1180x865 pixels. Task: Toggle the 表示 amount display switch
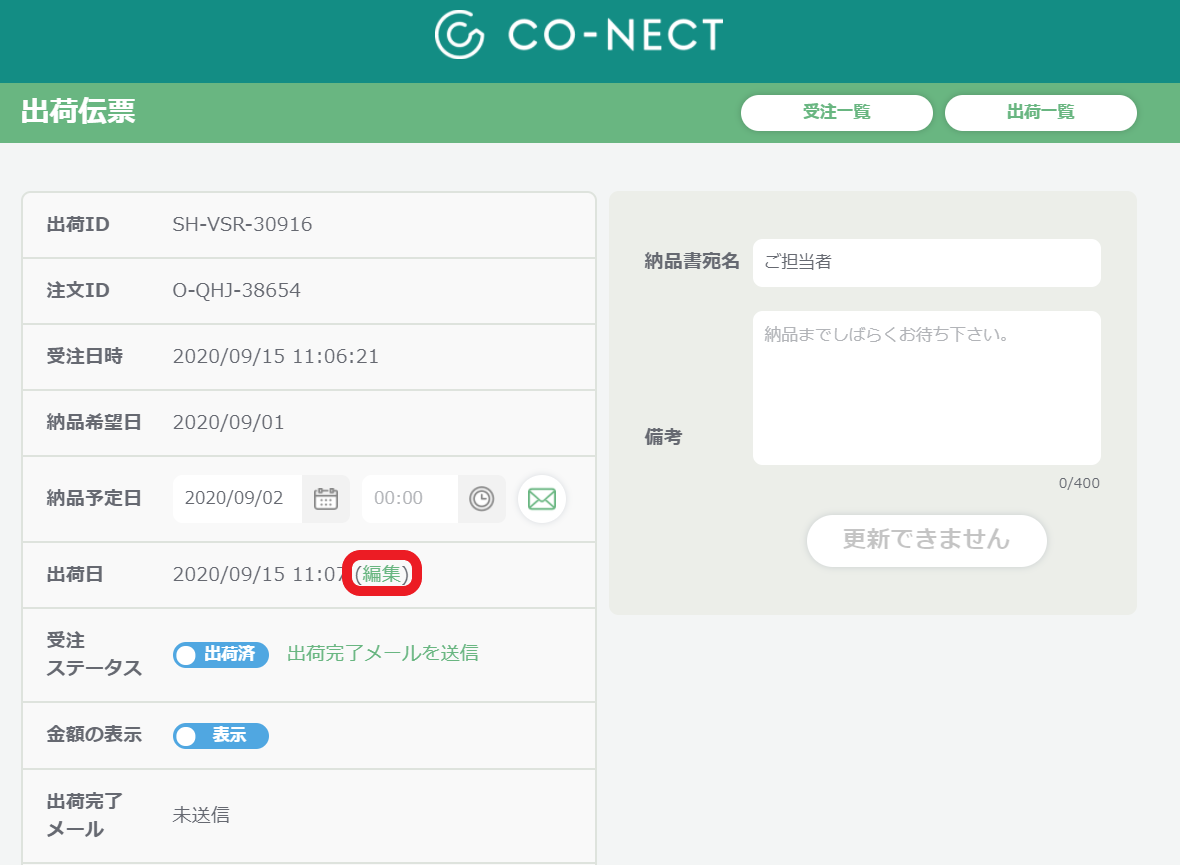click(220, 736)
